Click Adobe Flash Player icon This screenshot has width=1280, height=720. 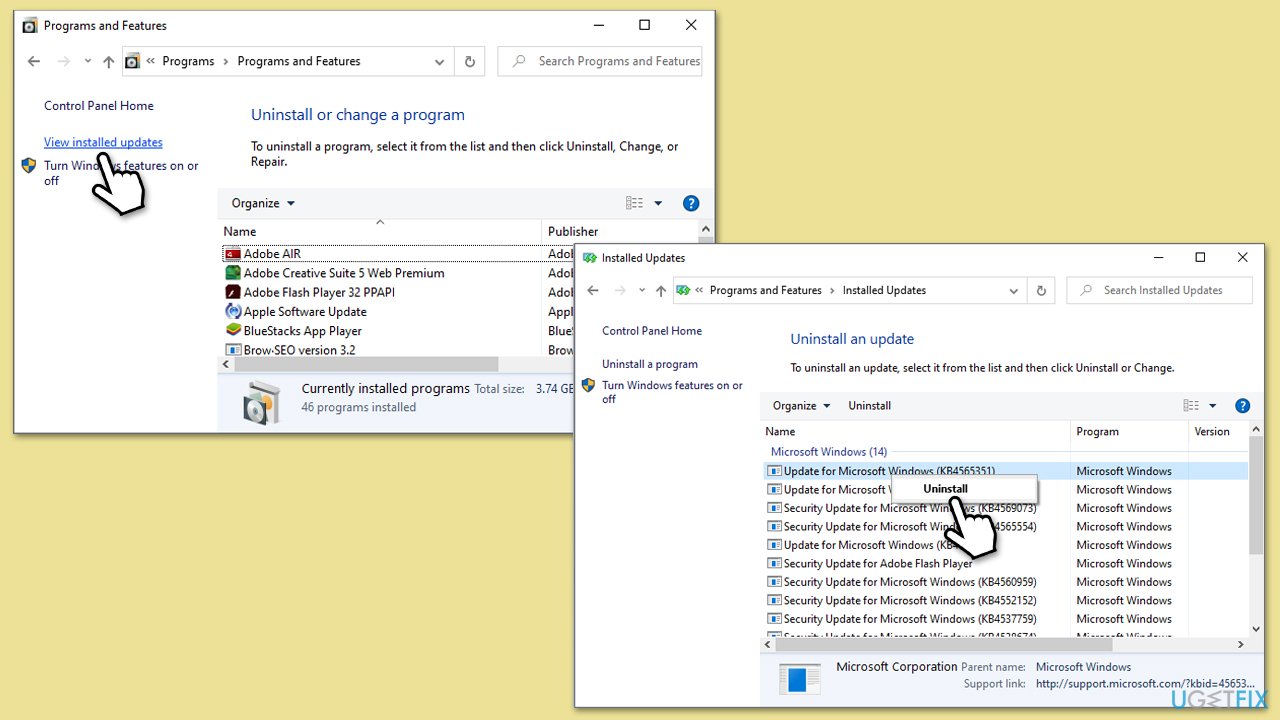[x=232, y=292]
